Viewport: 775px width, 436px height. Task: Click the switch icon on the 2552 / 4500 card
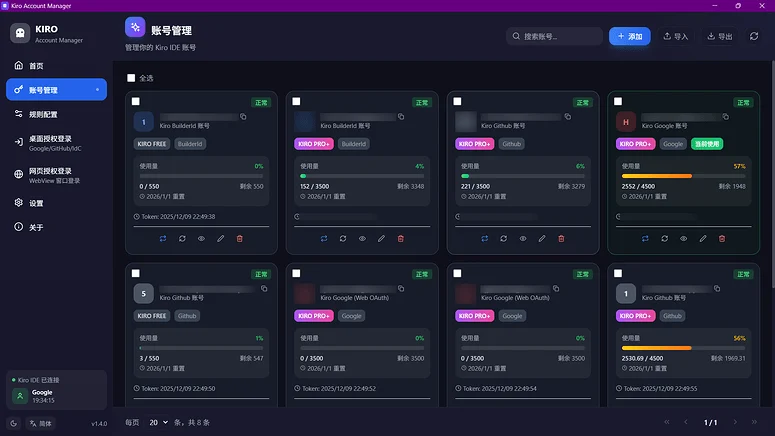point(645,239)
